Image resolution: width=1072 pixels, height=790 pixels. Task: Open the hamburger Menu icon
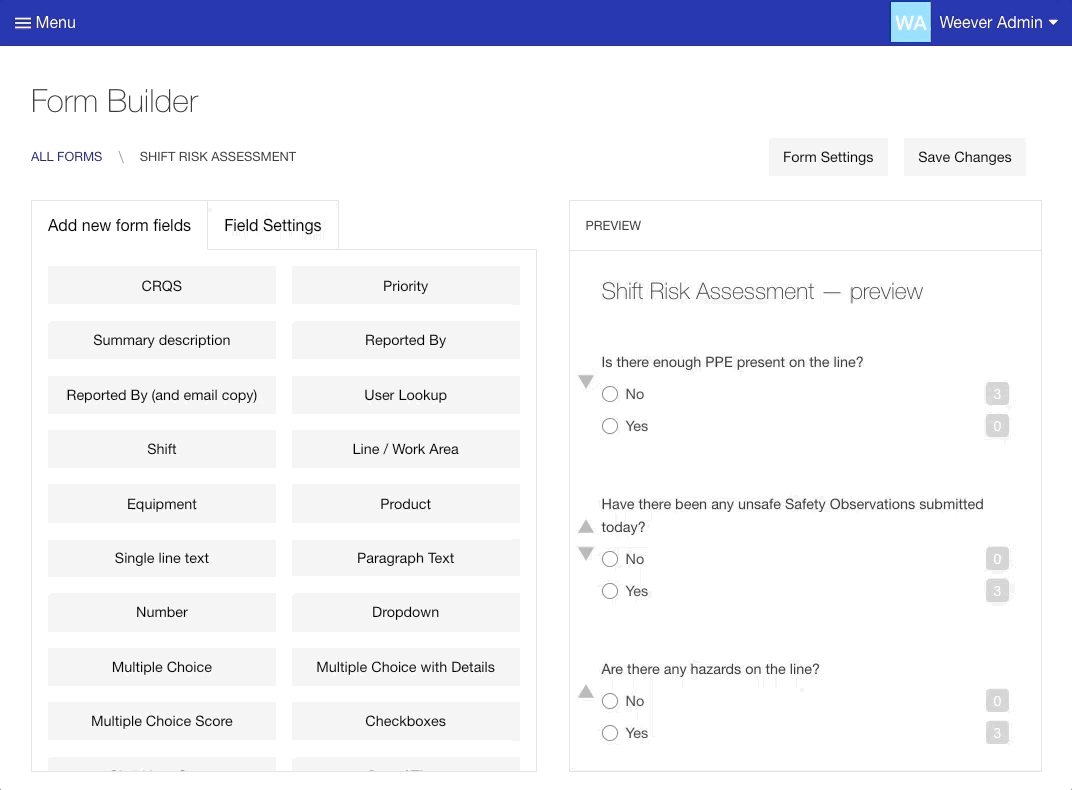[x=22, y=23]
